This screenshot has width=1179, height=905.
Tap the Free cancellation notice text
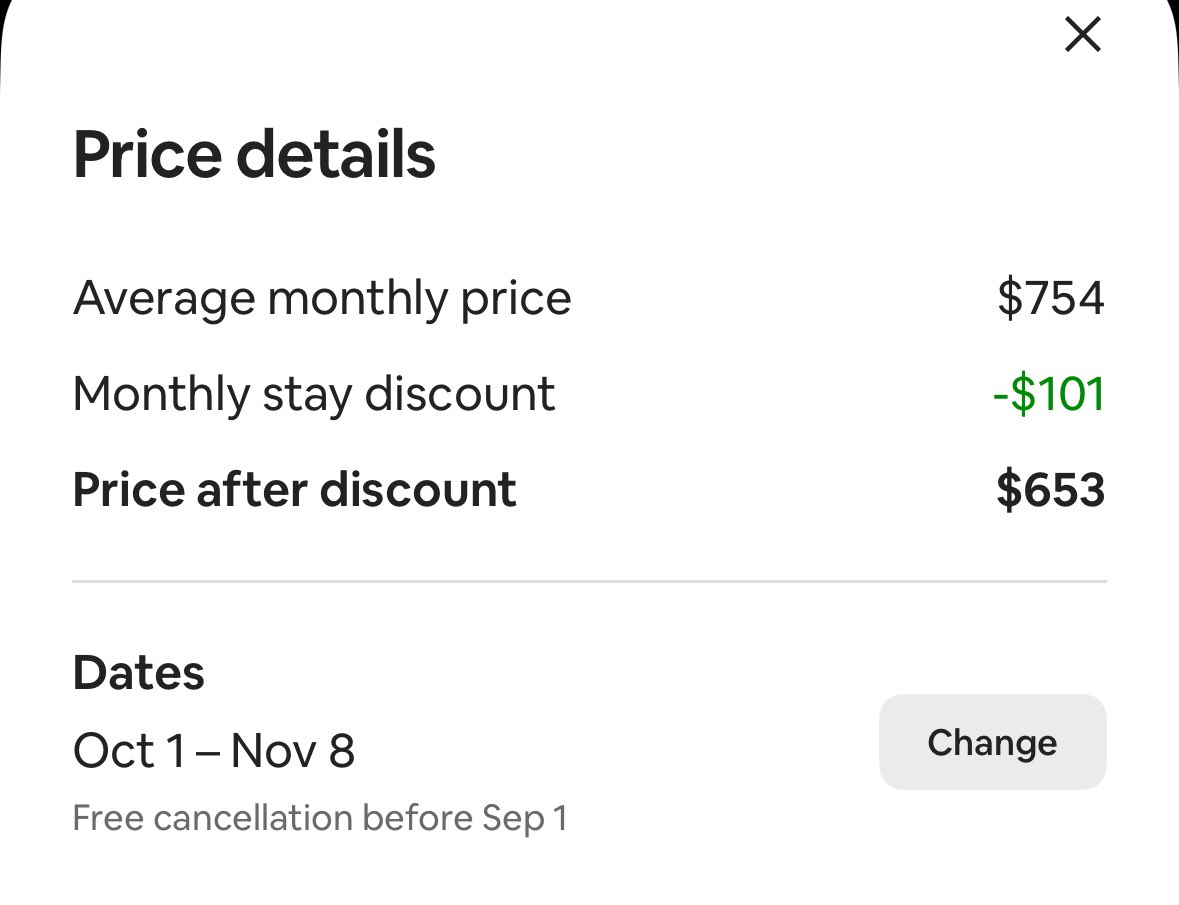(x=320, y=818)
